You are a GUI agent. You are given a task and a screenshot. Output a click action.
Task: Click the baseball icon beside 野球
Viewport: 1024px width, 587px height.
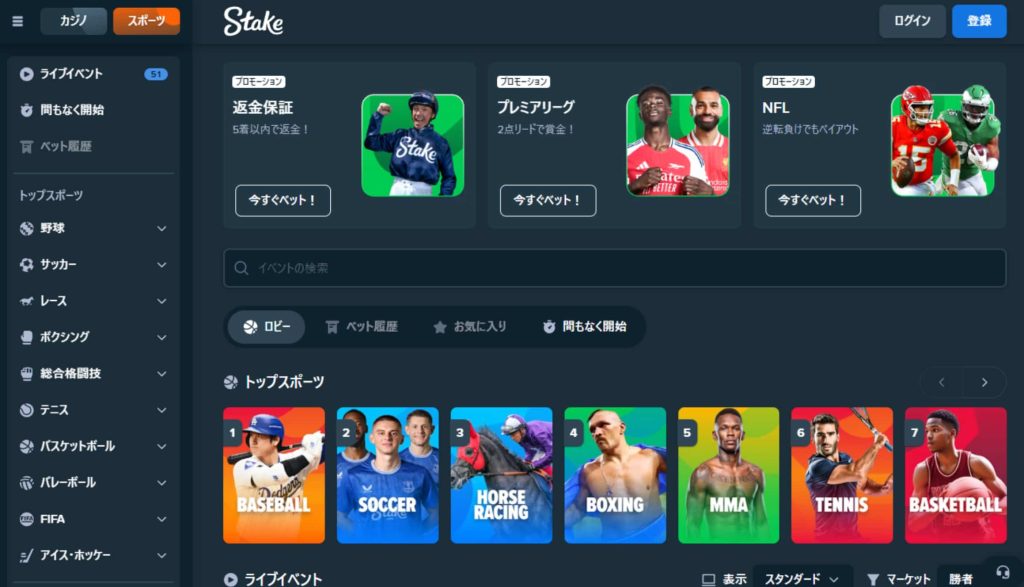point(26,229)
